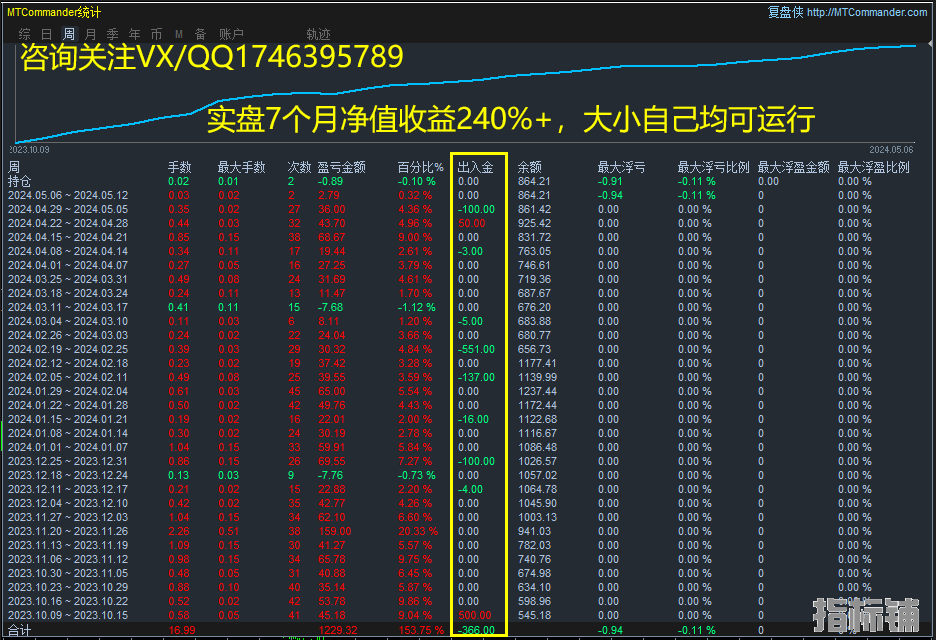The height and width of the screenshot is (640, 936).
Task: Open the 账户 (account) tab
Action: 231,34
